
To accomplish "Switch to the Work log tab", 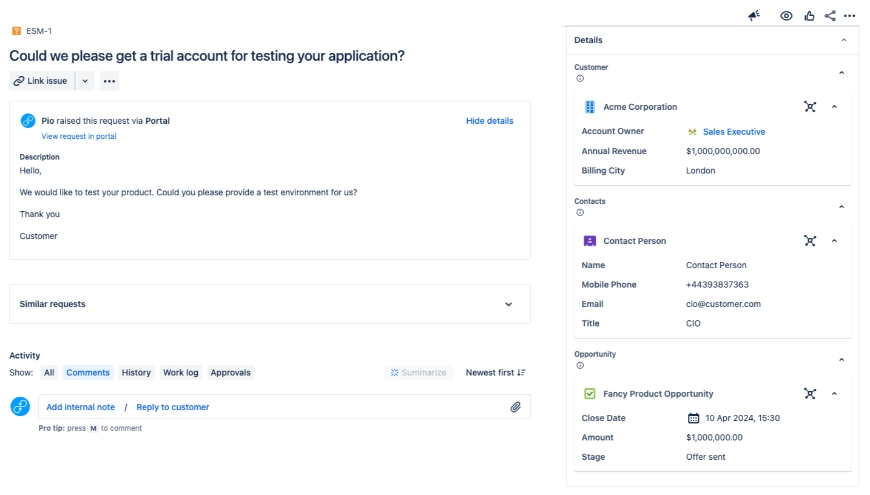I will tap(180, 372).
